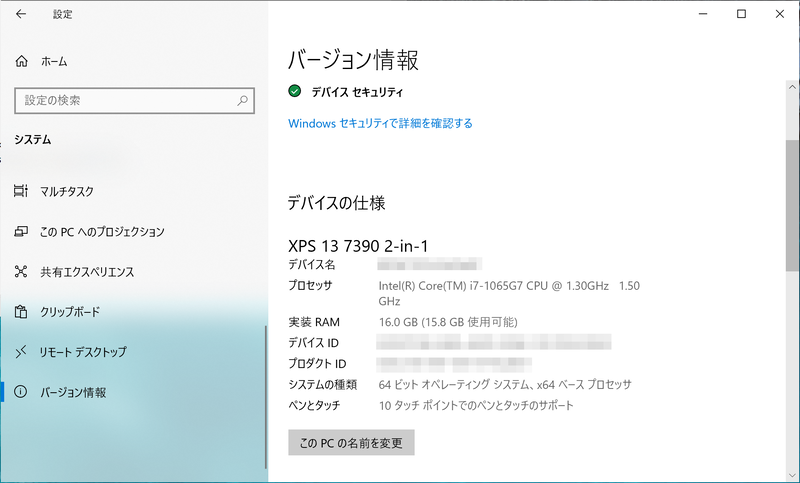
Task: Select the システムの種類 label
Action: (x=322, y=385)
